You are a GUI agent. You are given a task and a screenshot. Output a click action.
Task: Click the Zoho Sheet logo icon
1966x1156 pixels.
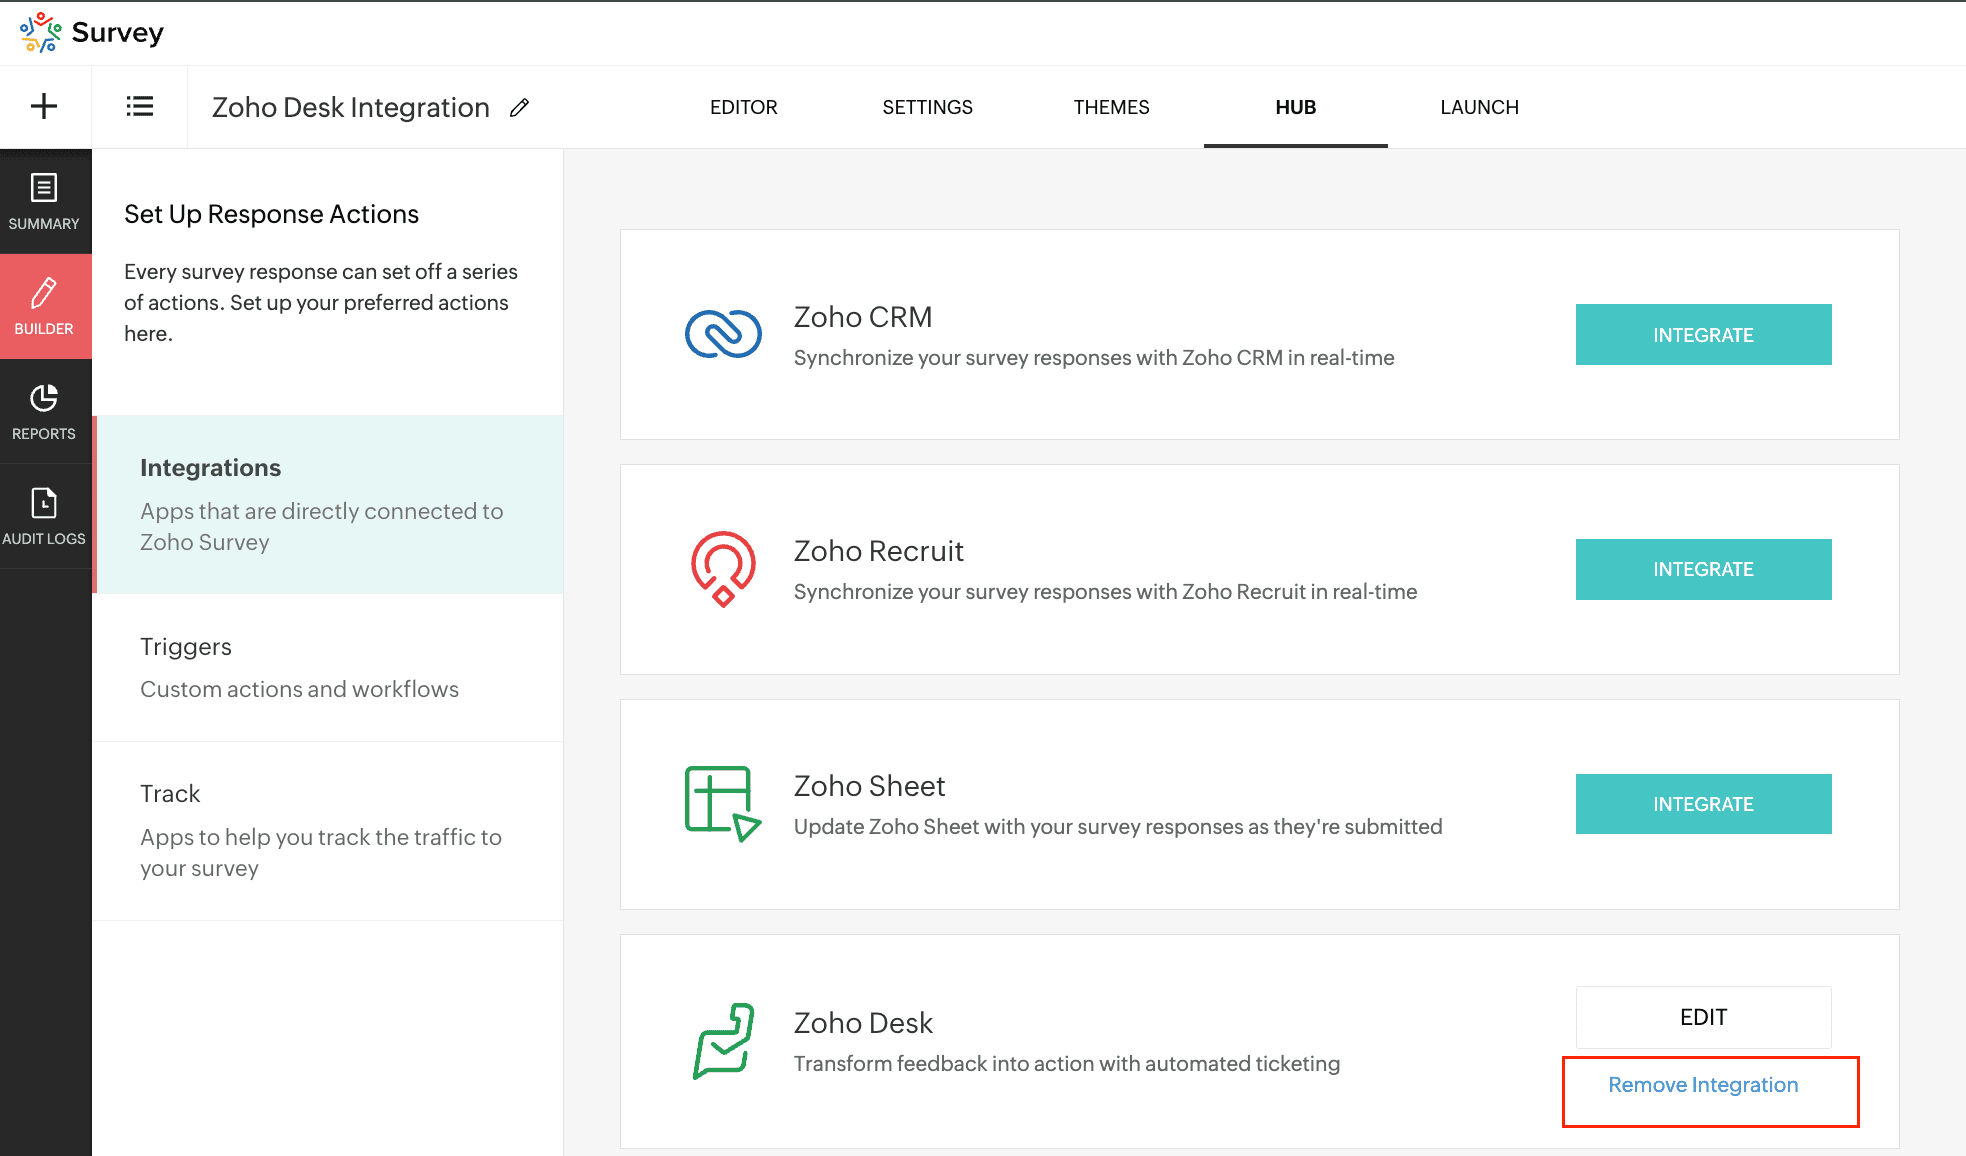point(723,804)
